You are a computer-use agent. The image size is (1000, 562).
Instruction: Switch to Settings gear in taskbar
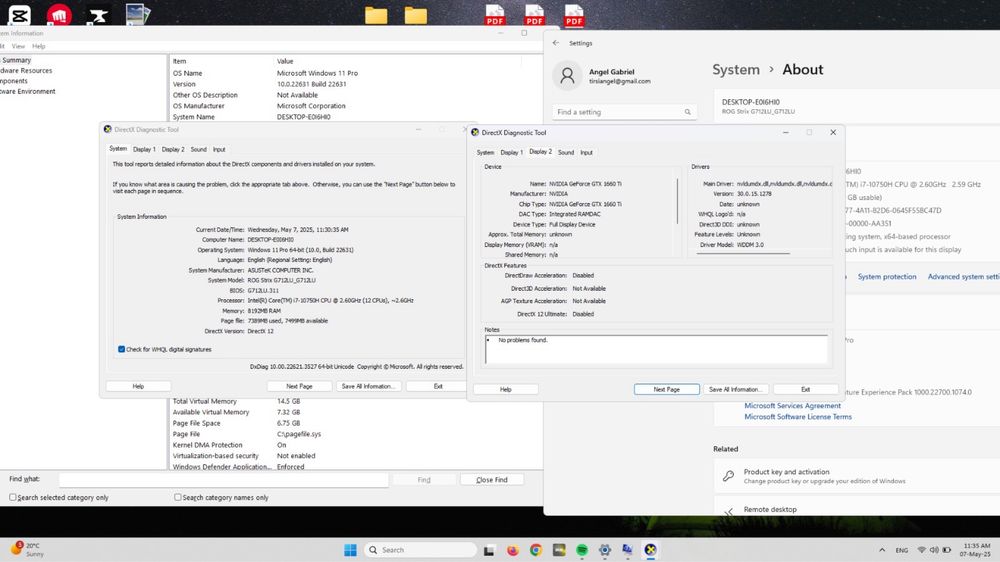pos(605,550)
